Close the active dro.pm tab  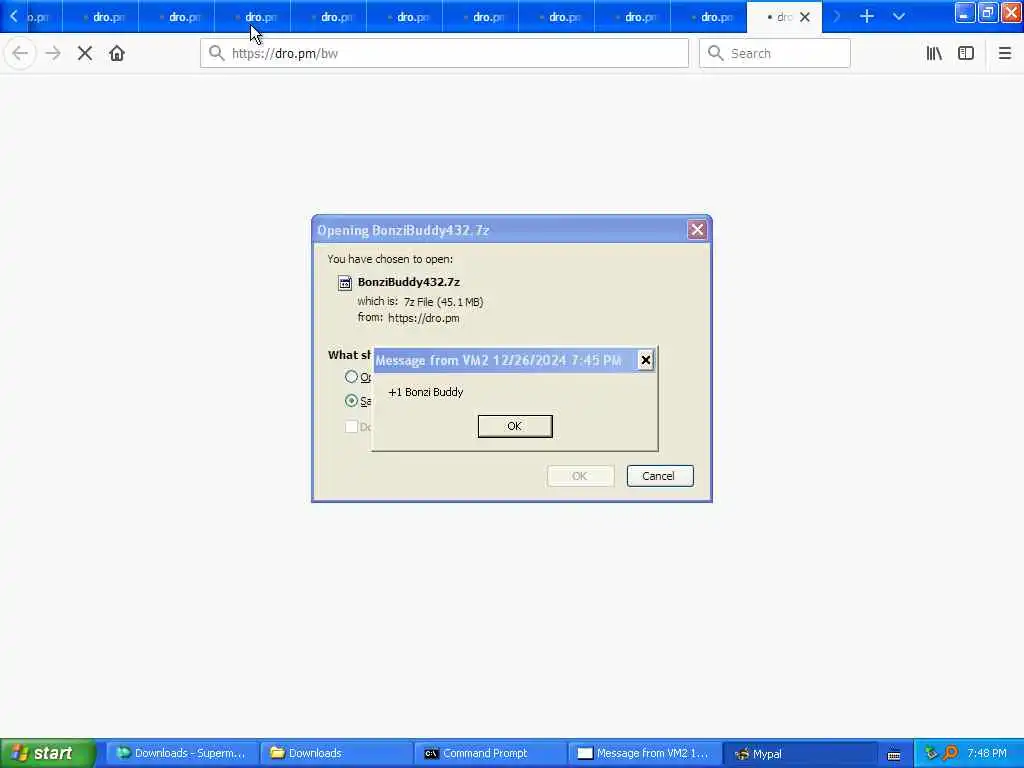pyautogui.click(x=805, y=17)
